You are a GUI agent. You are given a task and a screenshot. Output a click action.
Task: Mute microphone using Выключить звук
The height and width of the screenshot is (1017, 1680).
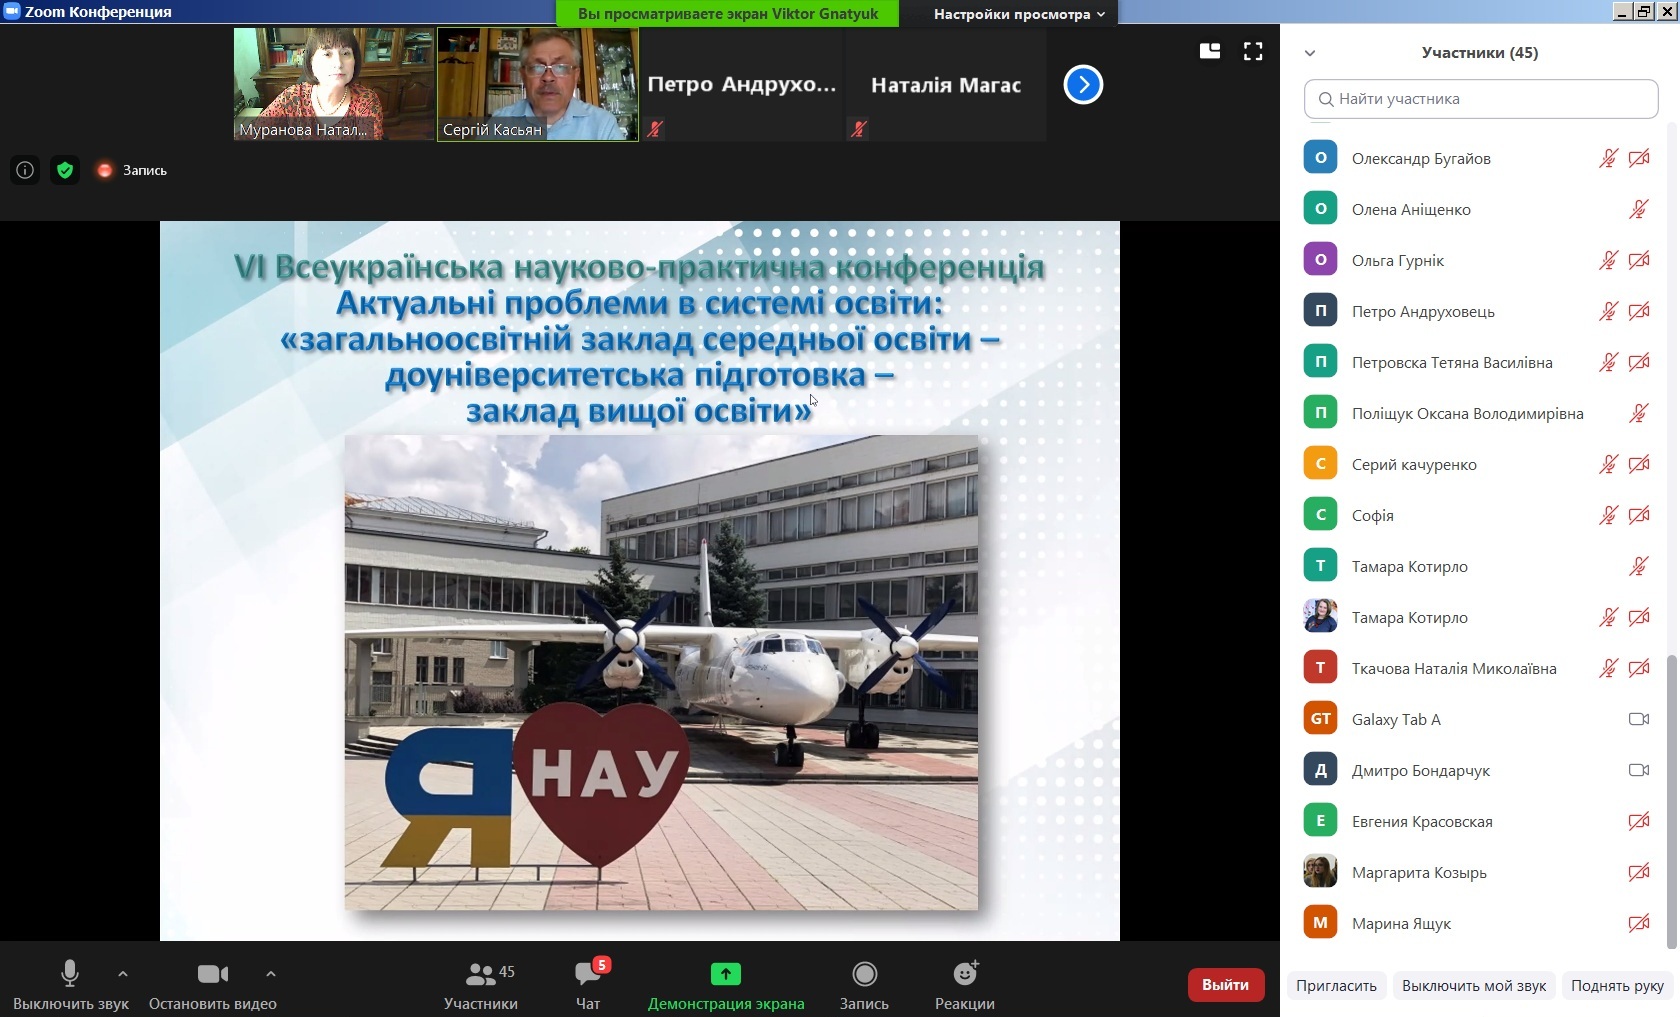tap(70, 984)
